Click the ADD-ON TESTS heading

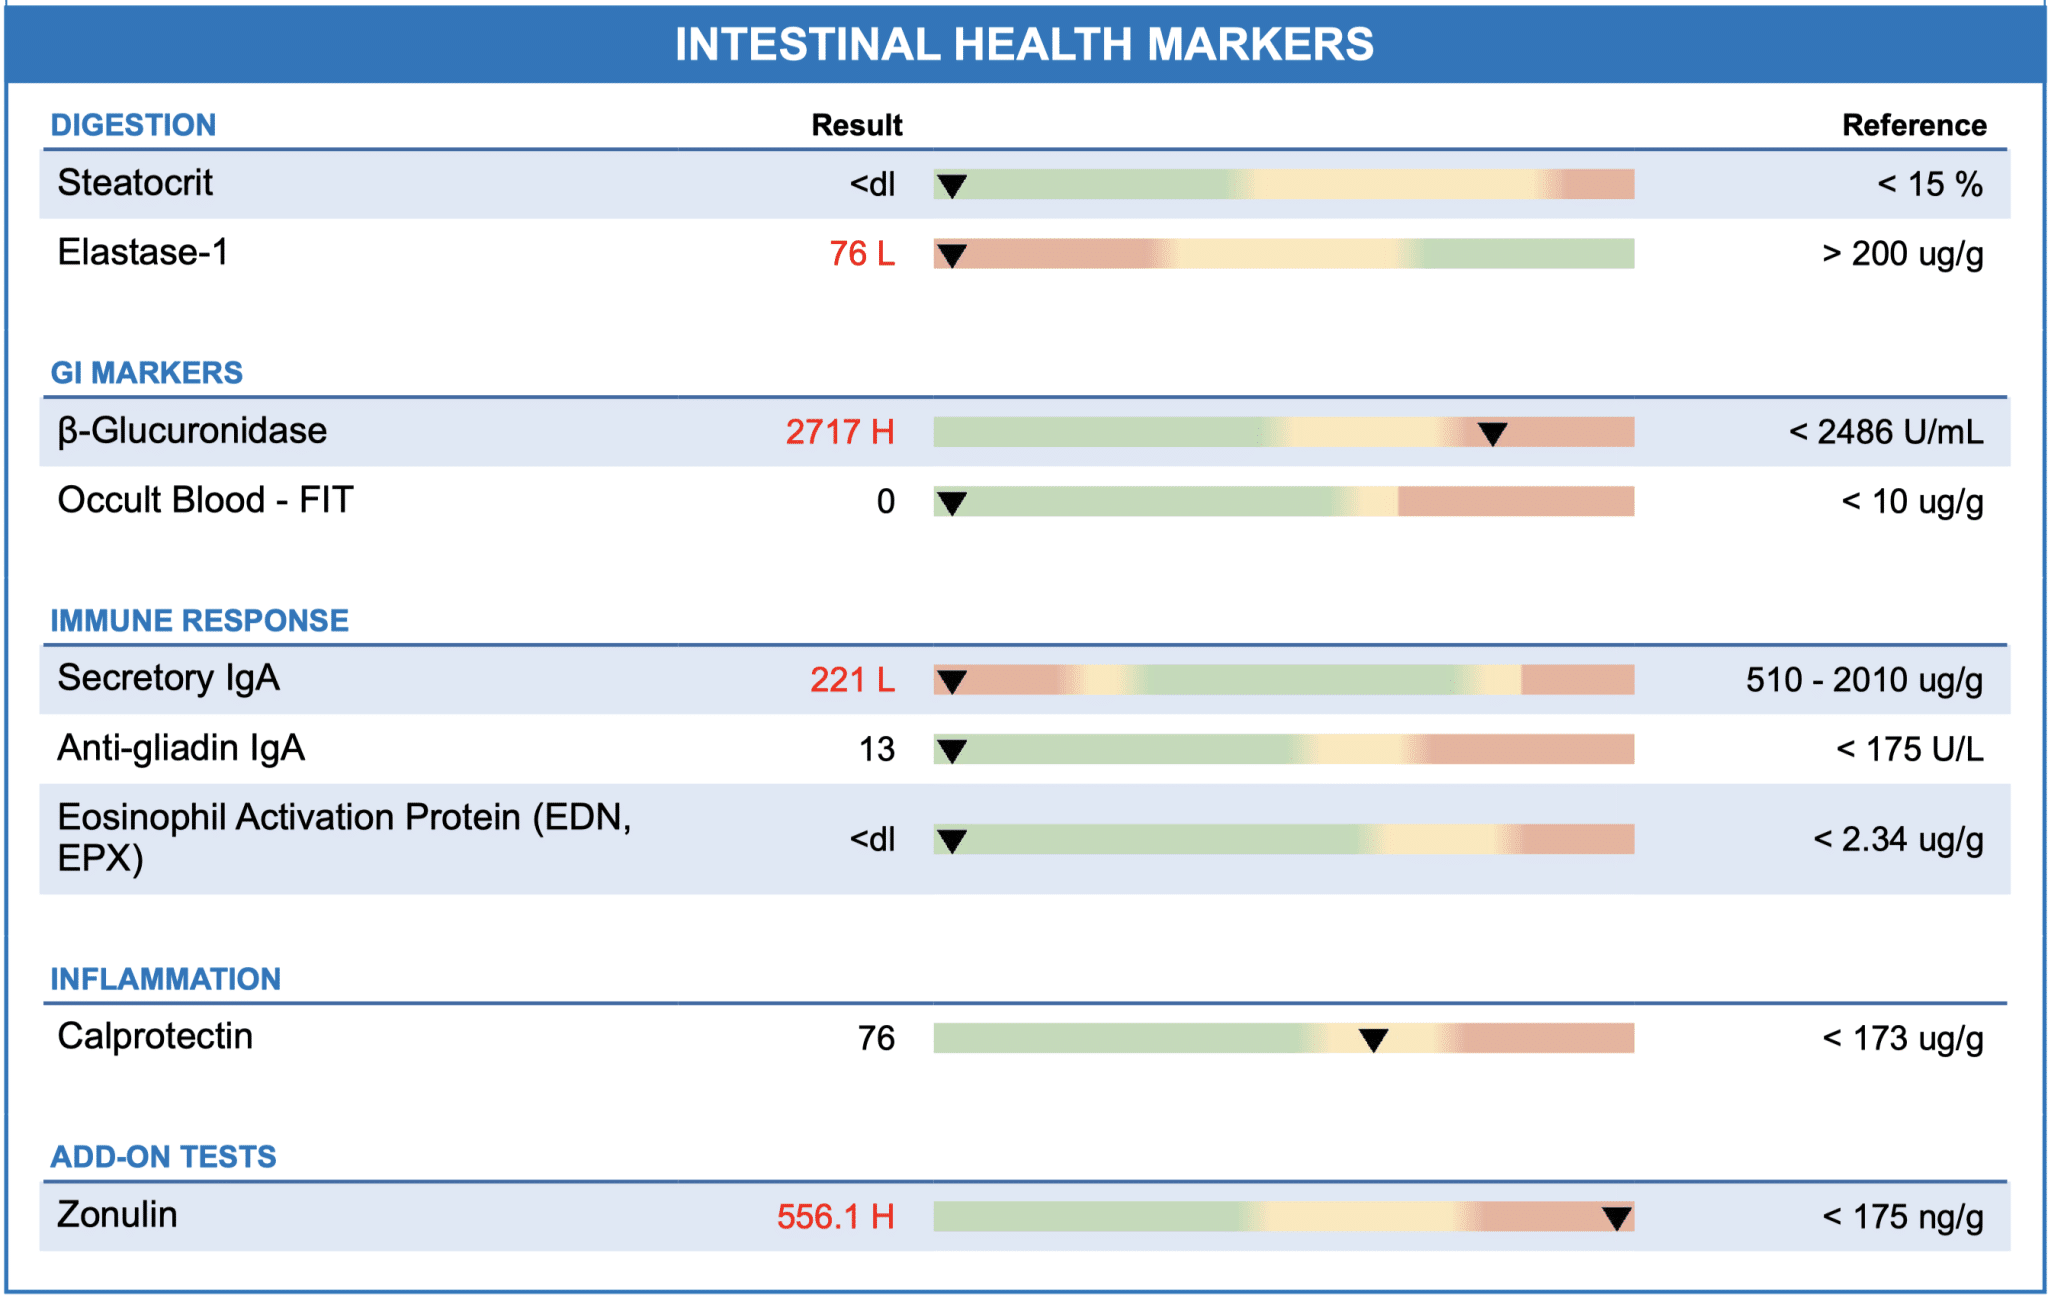163,1157
